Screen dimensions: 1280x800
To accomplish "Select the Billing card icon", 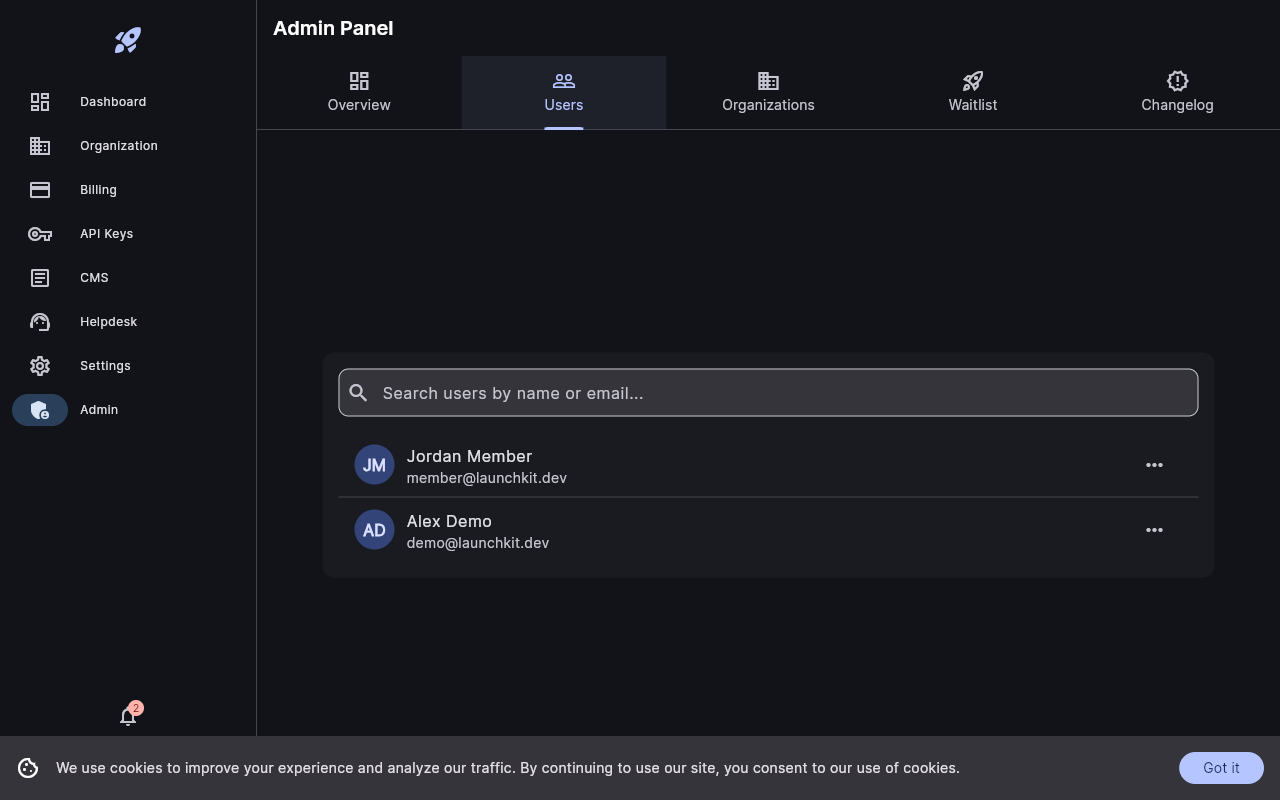I will pyautogui.click(x=40, y=189).
